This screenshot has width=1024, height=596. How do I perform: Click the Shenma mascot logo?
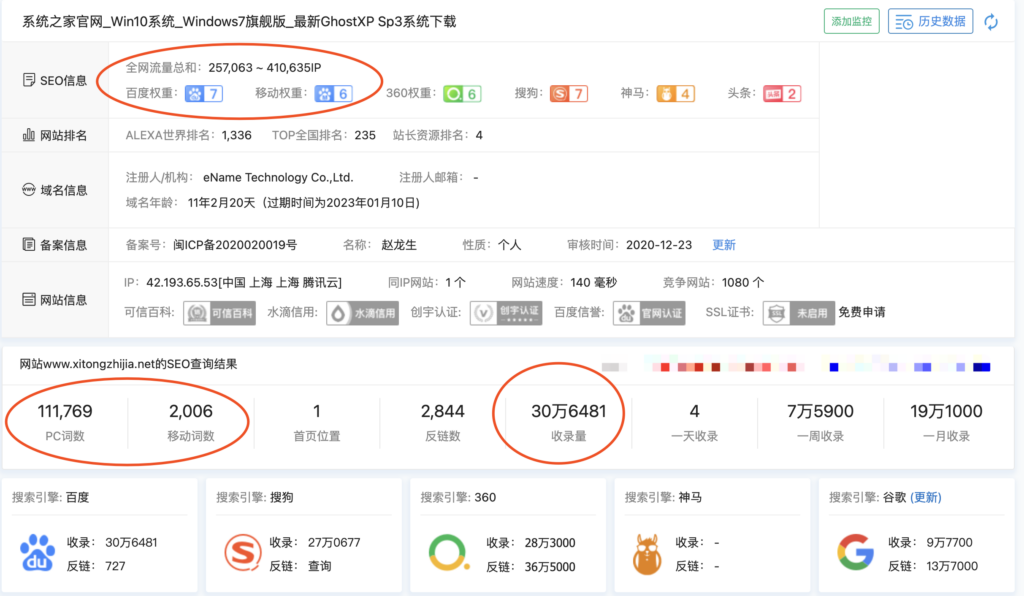pyautogui.click(x=647, y=554)
